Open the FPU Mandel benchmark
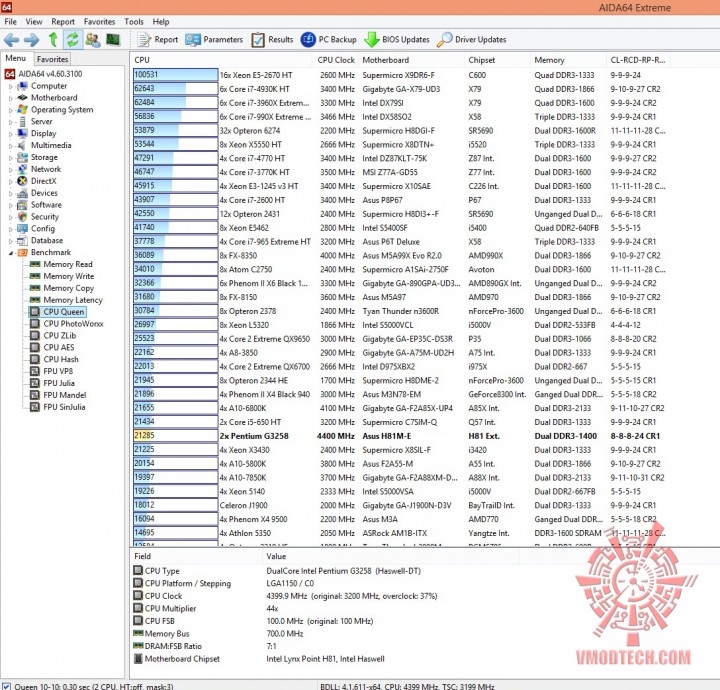The width and height of the screenshot is (720, 690). 64,395
